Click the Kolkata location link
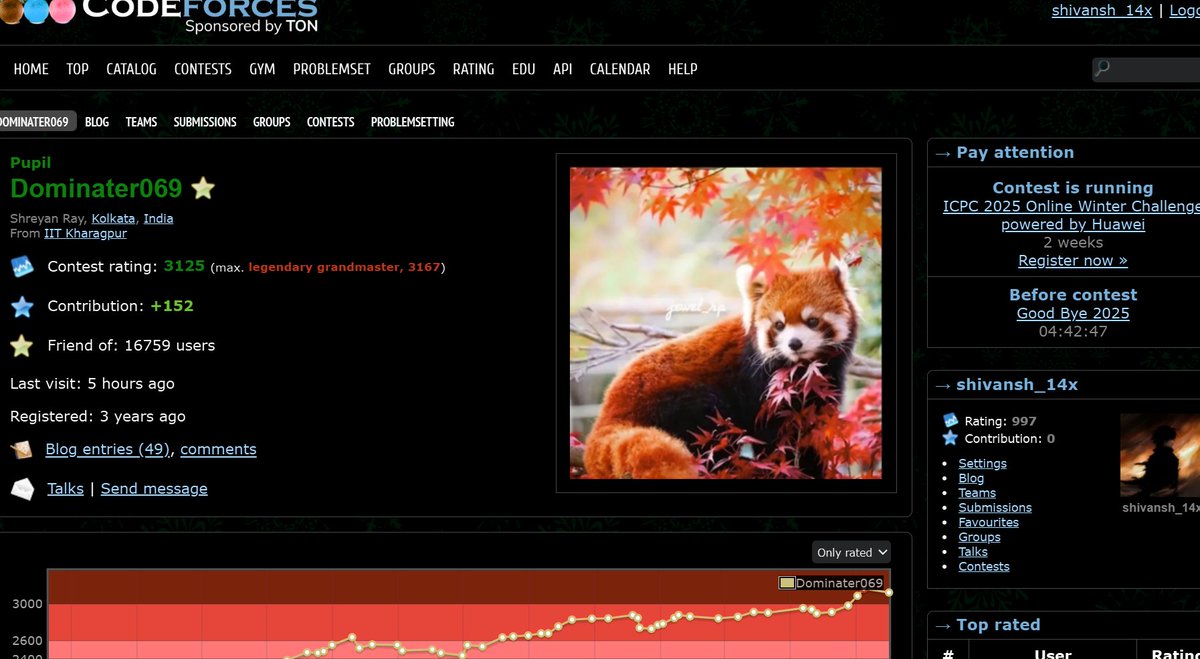Image resolution: width=1200 pixels, height=659 pixels. (113, 218)
